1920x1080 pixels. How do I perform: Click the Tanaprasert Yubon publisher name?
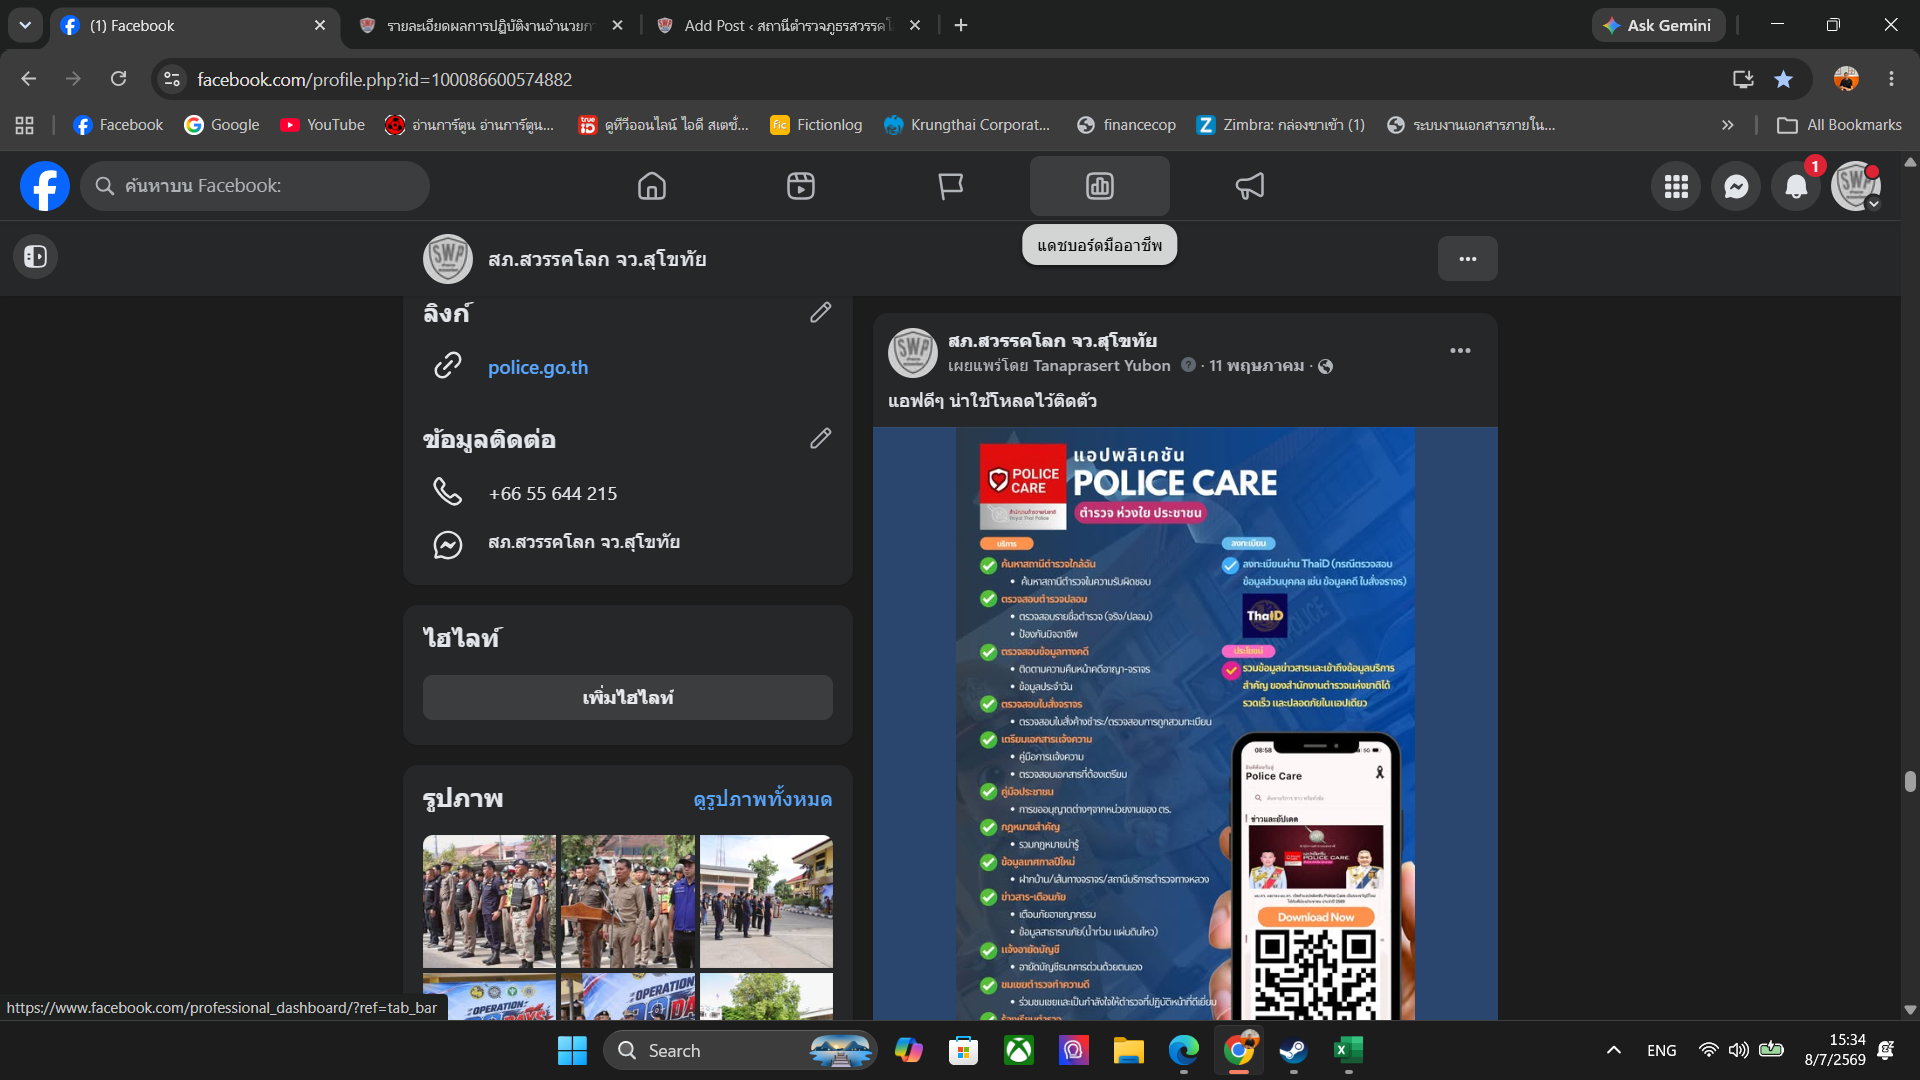click(1101, 366)
